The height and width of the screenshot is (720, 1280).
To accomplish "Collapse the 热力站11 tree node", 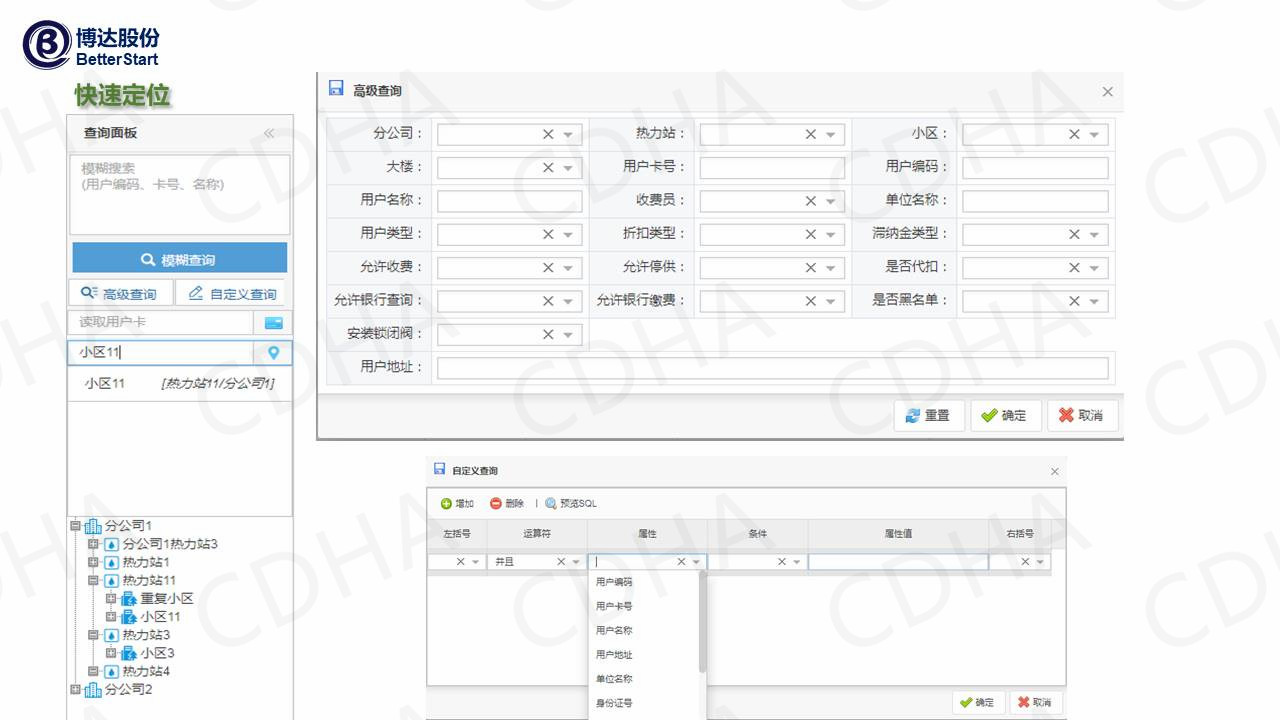I will [x=93, y=580].
